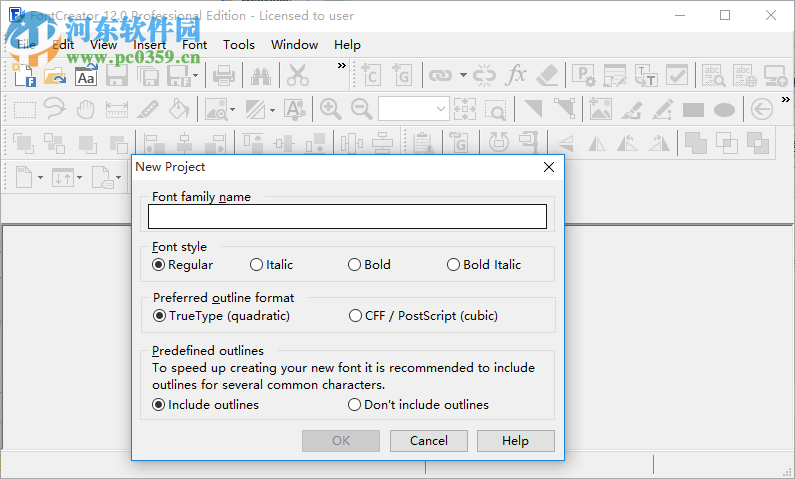This screenshot has width=795, height=479.
Task: Click the Cut scissors icon
Action: [x=298, y=76]
